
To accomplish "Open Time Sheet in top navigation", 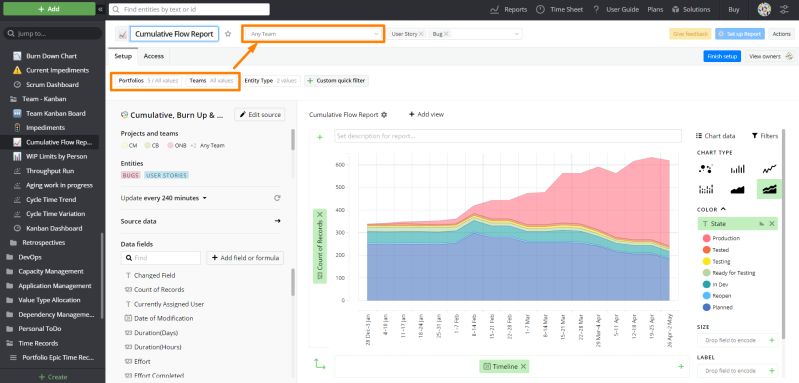I will pyautogui.click(x=560, y=9).
